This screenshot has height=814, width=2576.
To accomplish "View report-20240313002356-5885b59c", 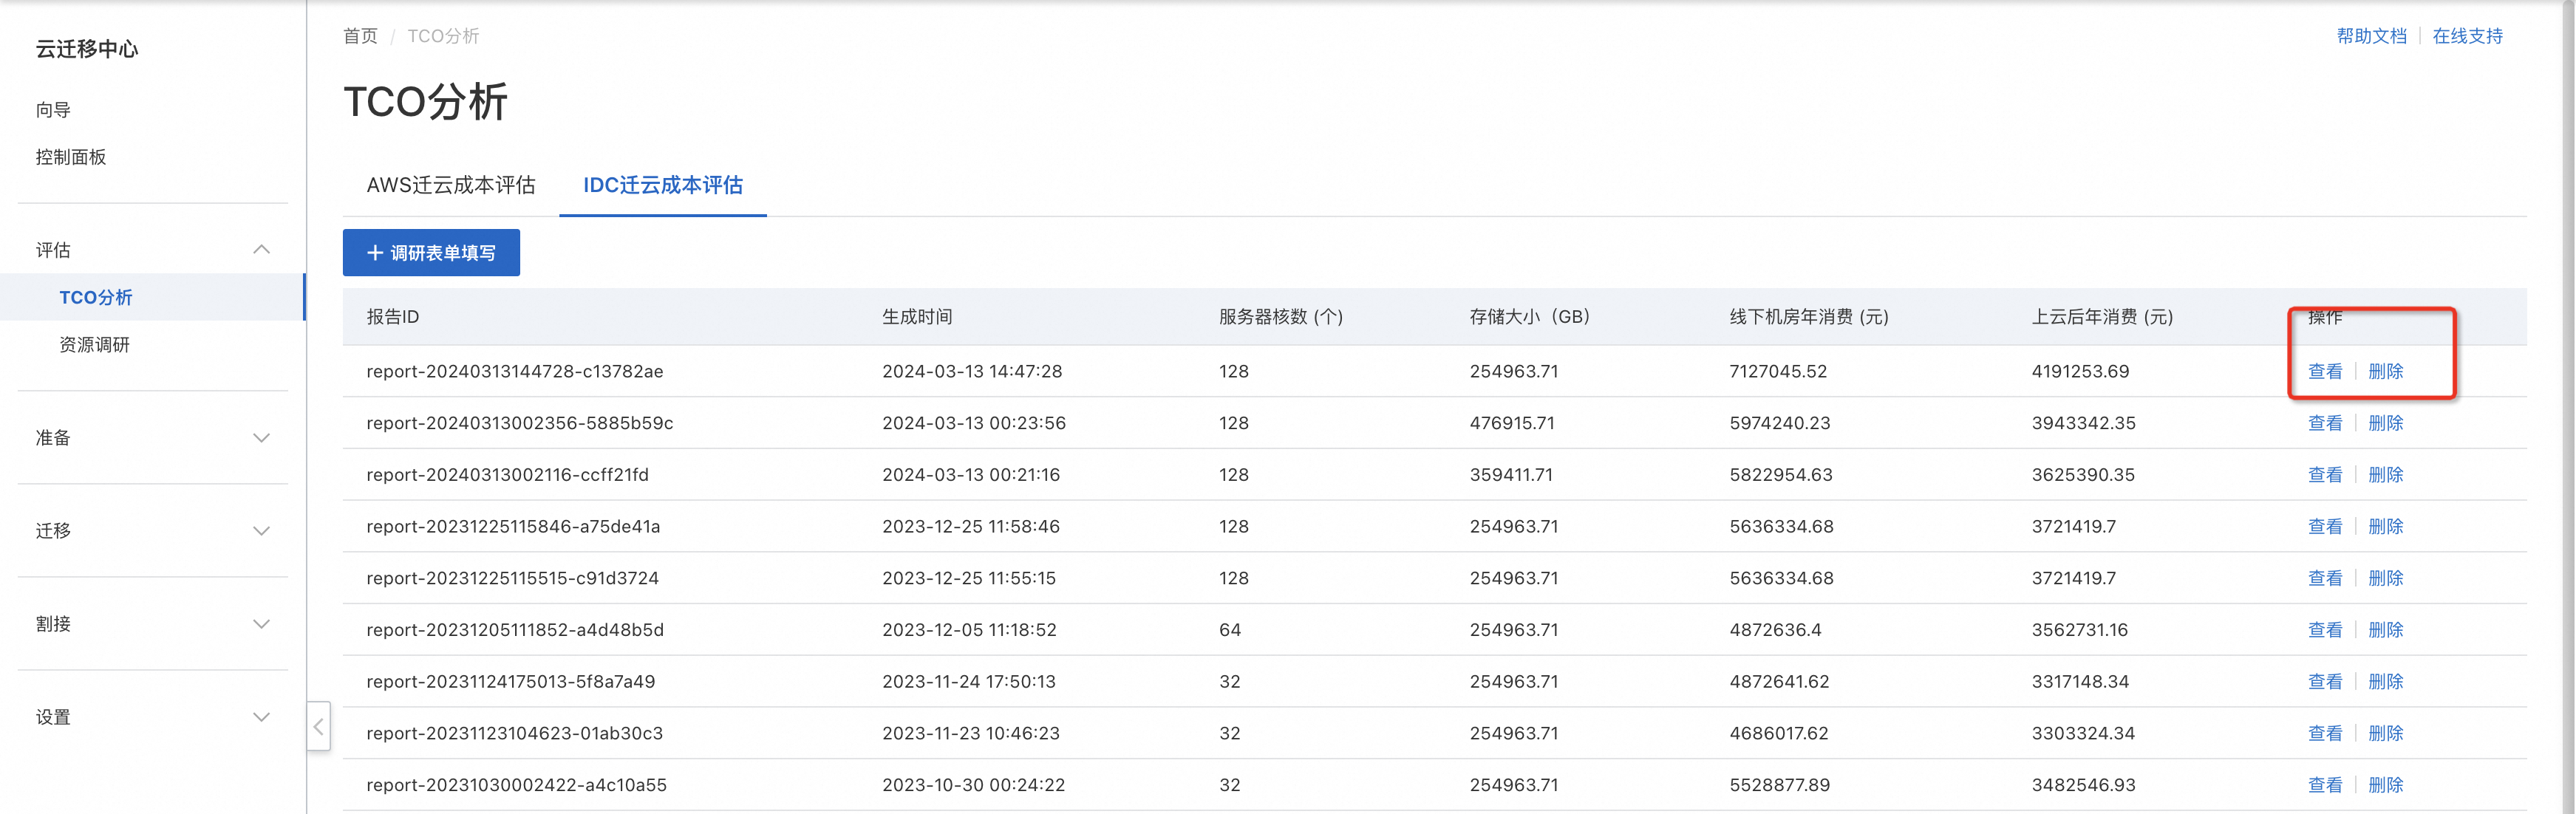I will (x=2325, y=423).
